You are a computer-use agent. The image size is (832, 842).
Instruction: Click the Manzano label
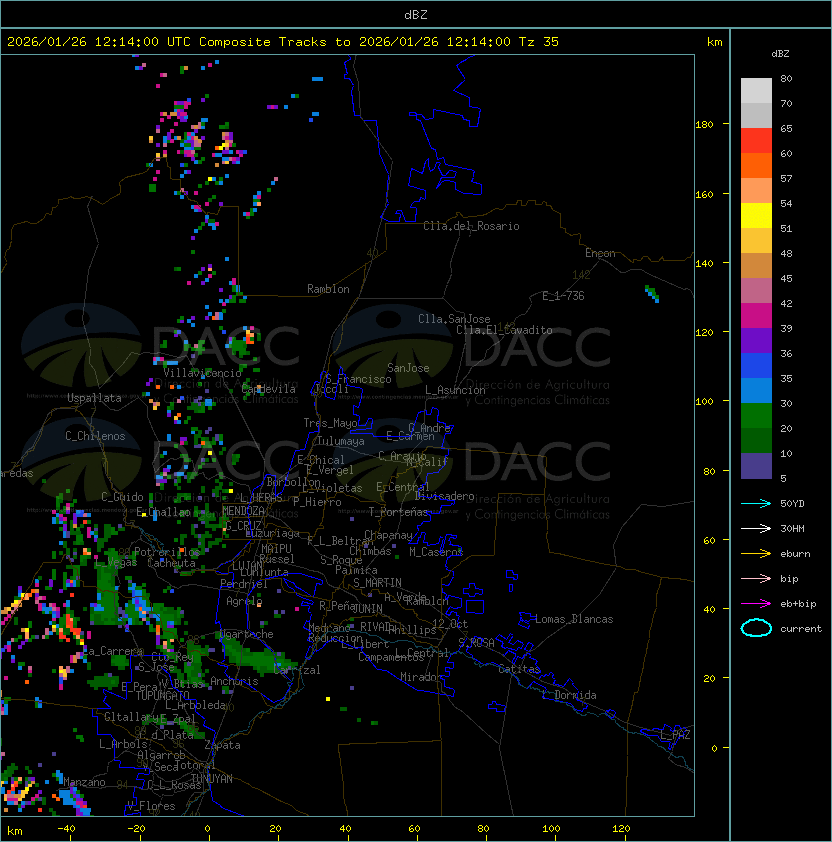click(84, 782)
